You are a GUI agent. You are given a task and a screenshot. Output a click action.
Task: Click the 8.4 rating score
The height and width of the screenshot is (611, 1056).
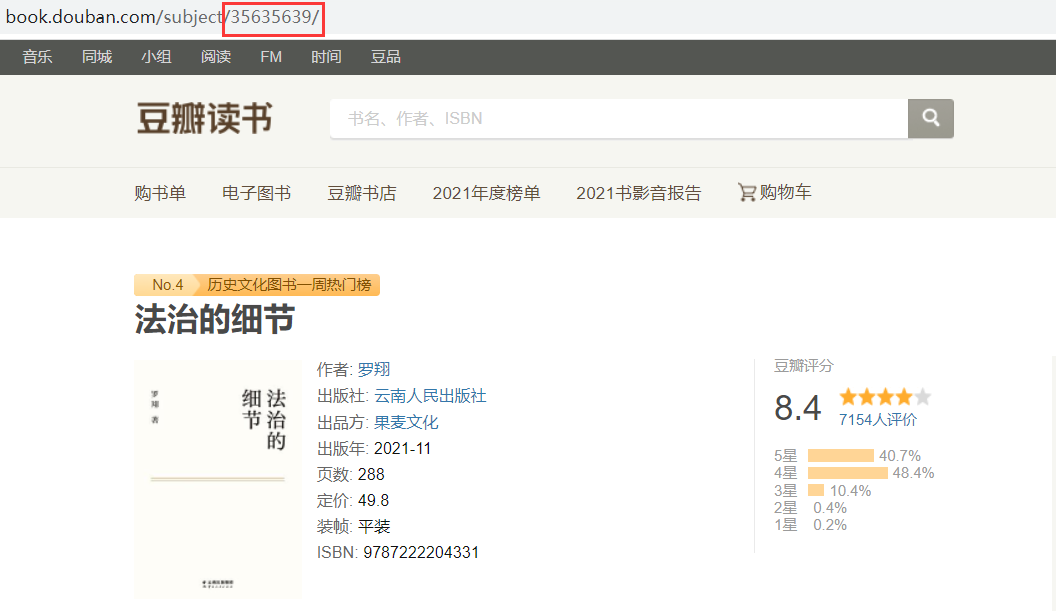(x=797, y=408)
